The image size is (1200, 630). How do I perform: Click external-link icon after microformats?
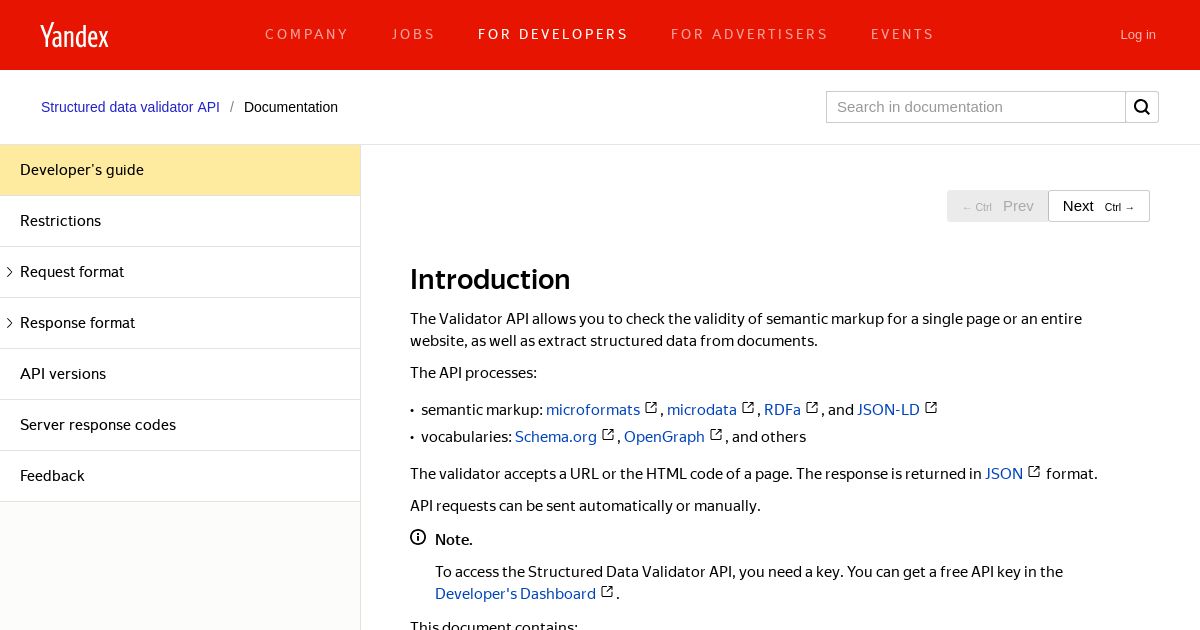651,408
